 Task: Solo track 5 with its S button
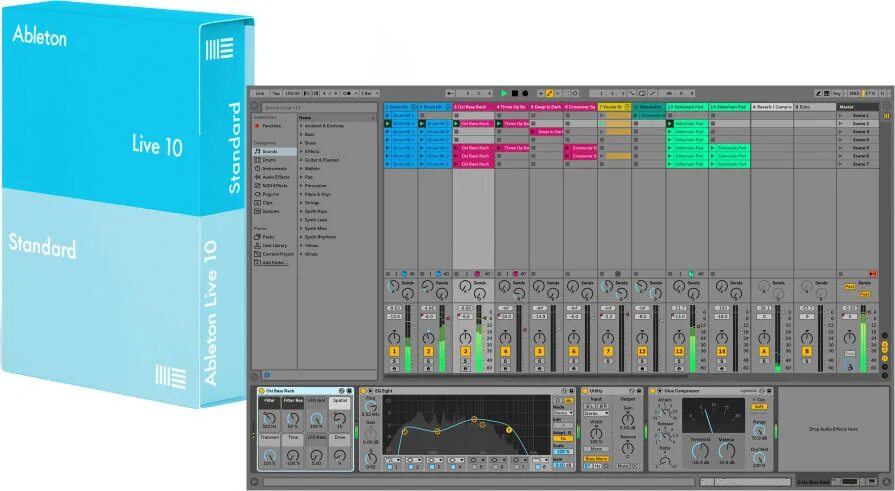tap(539, 361)
